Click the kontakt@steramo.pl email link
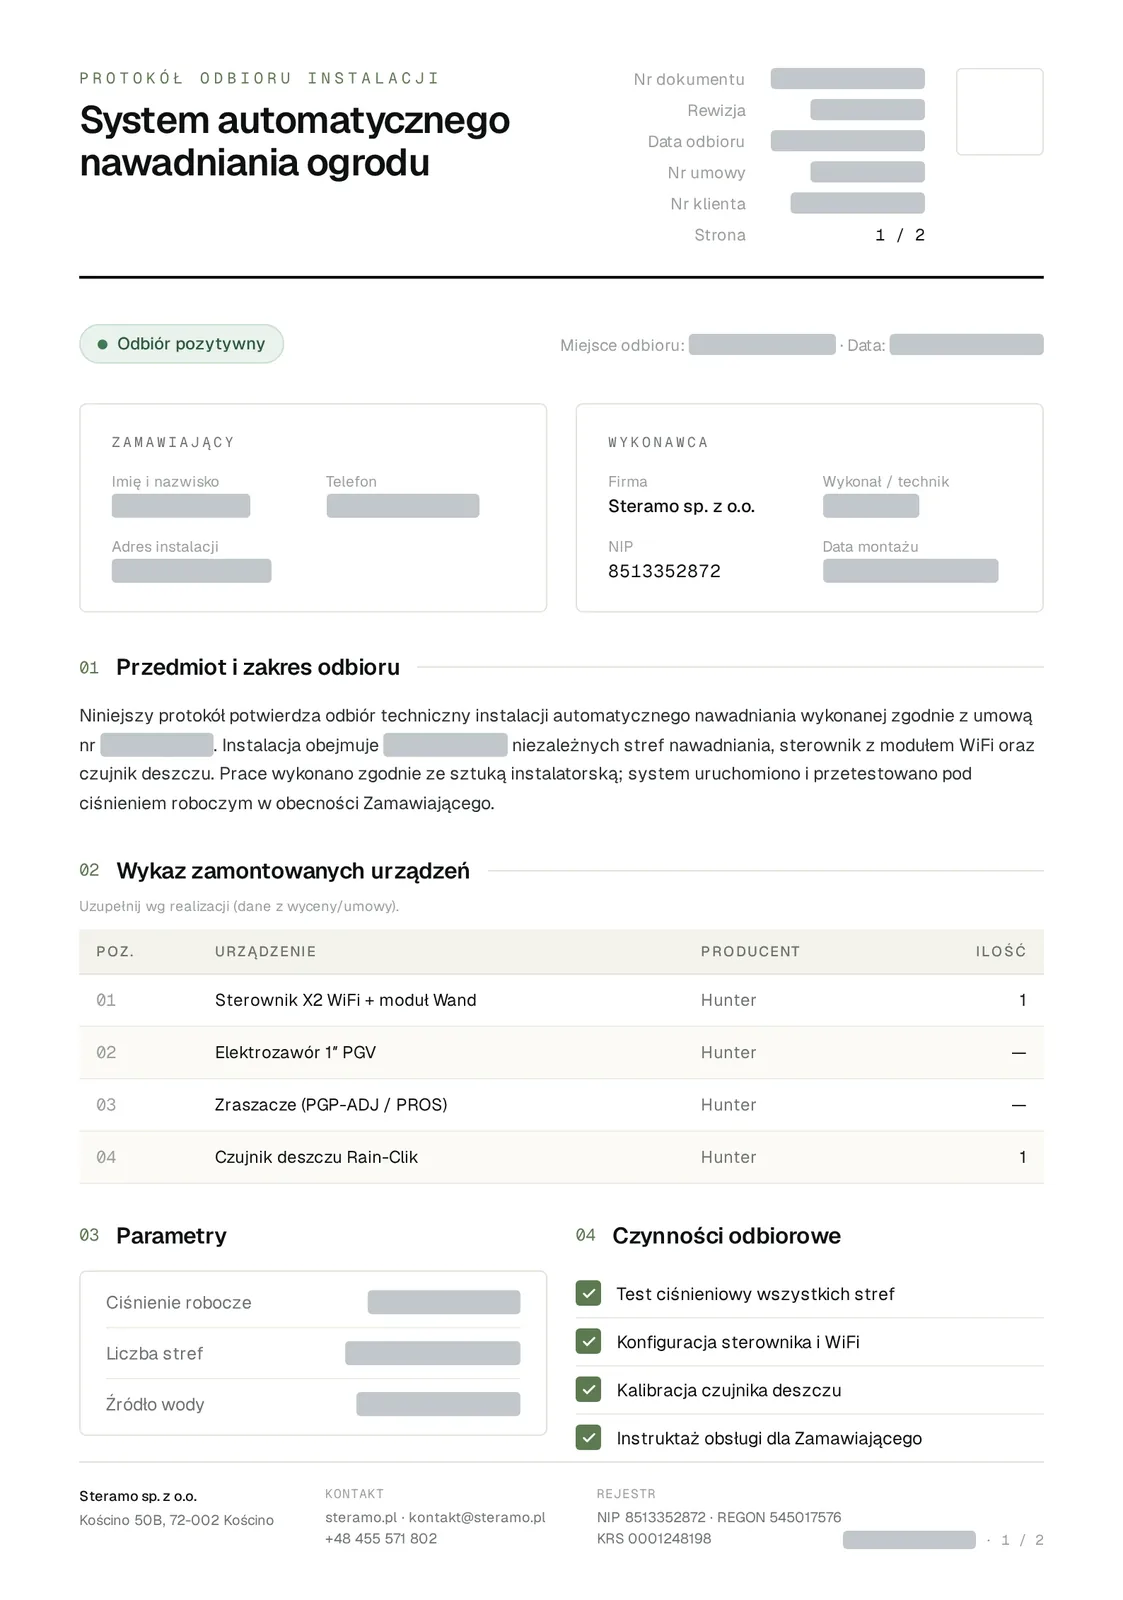The image size is (1123, 1600). 477,1517
